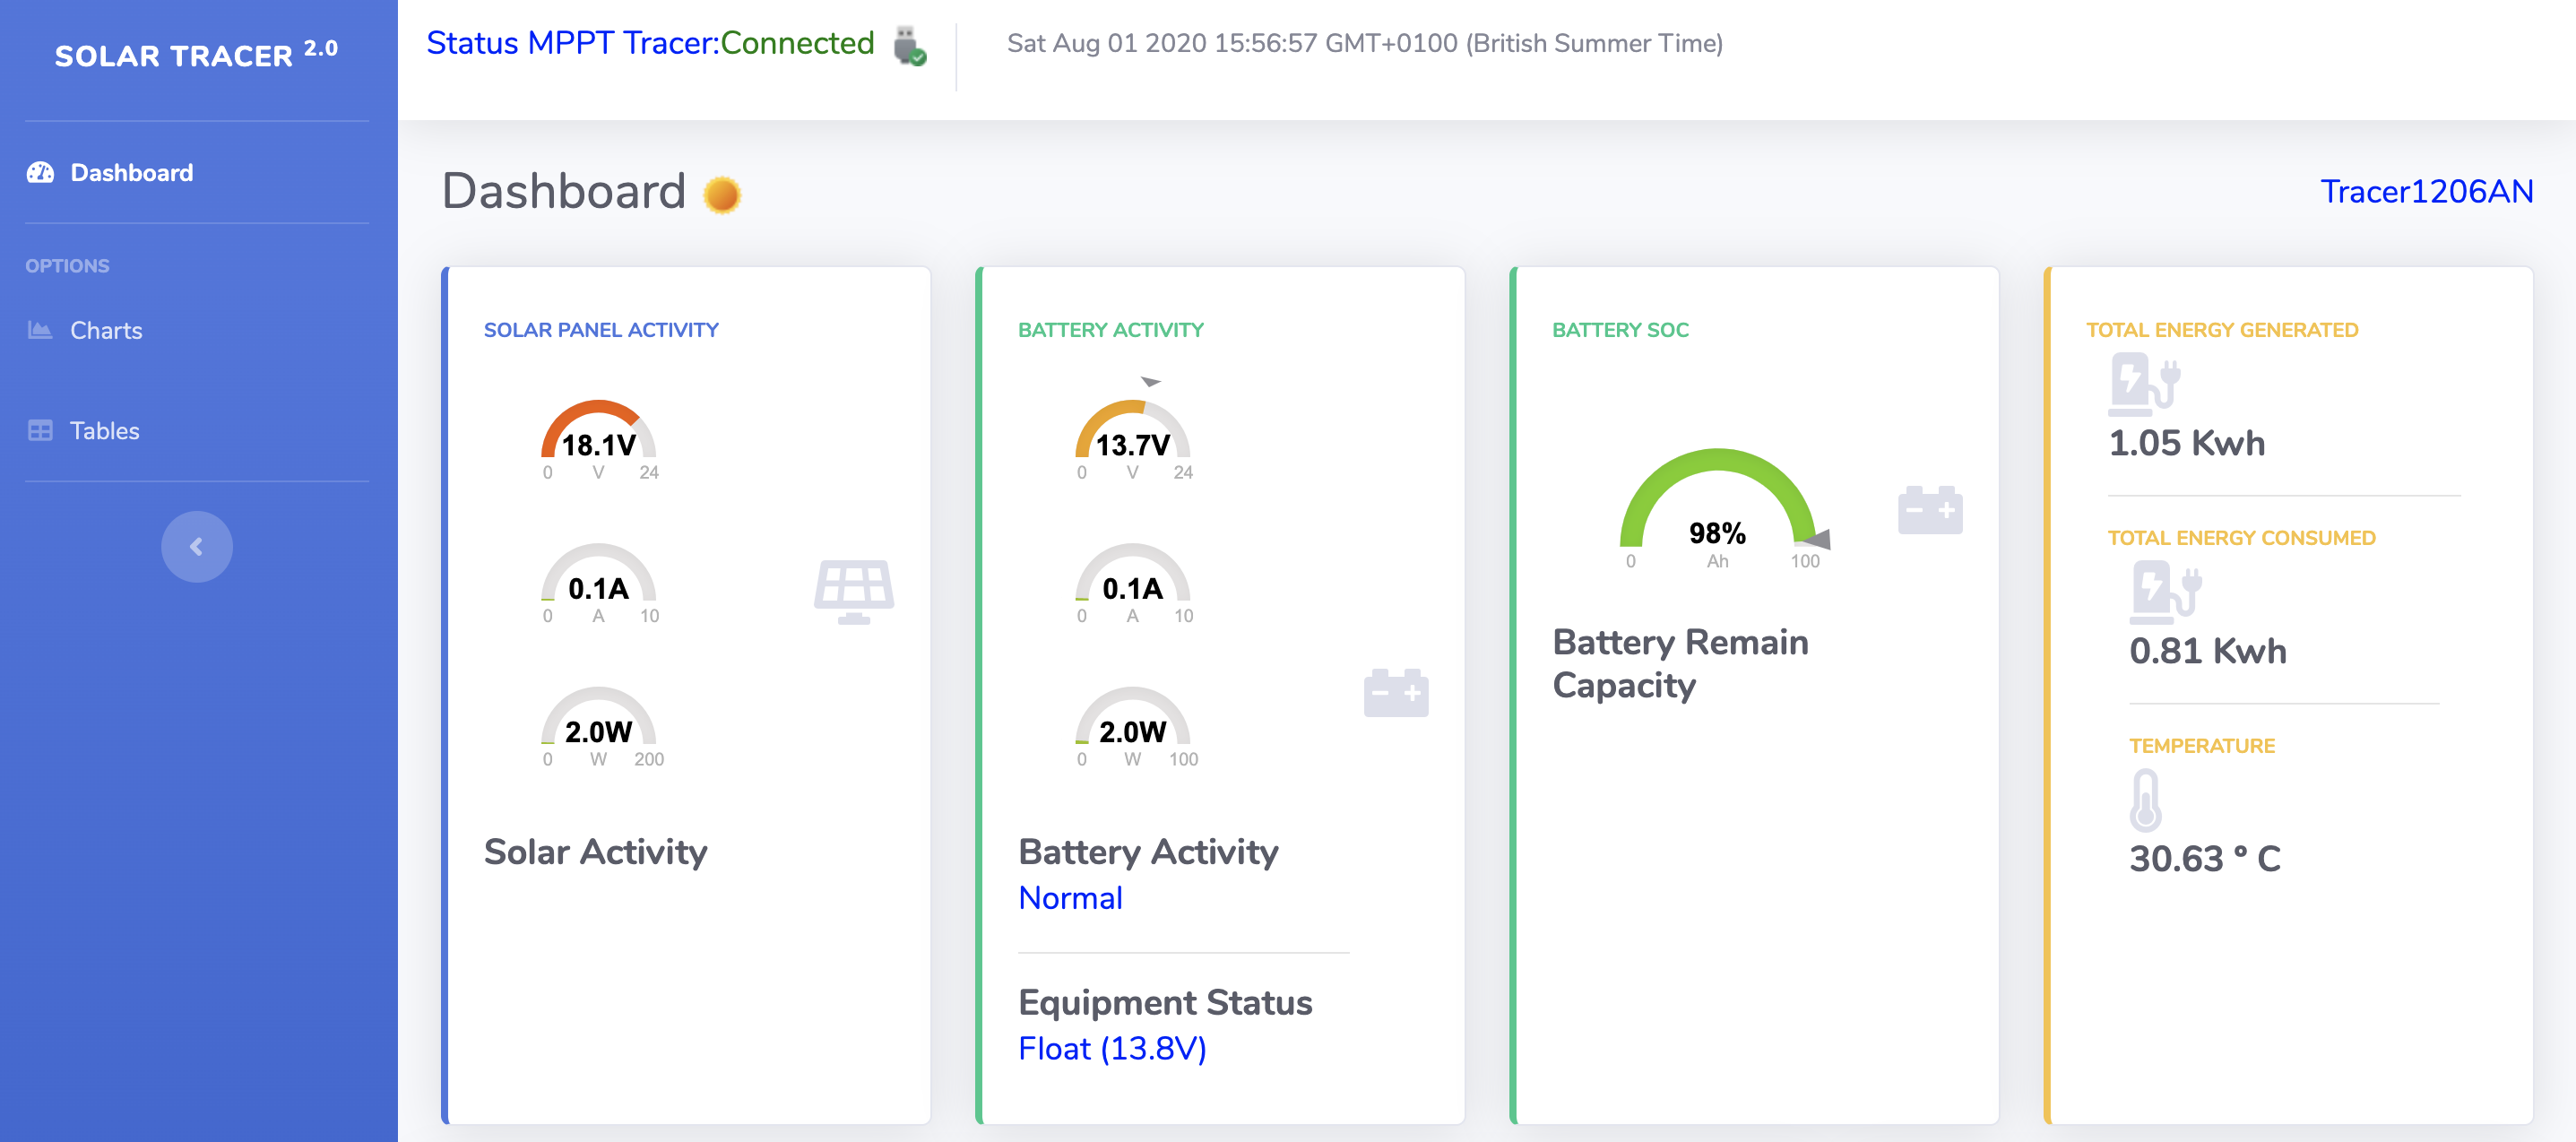Click the Dashboard gauge icon in sidebar

40,172
